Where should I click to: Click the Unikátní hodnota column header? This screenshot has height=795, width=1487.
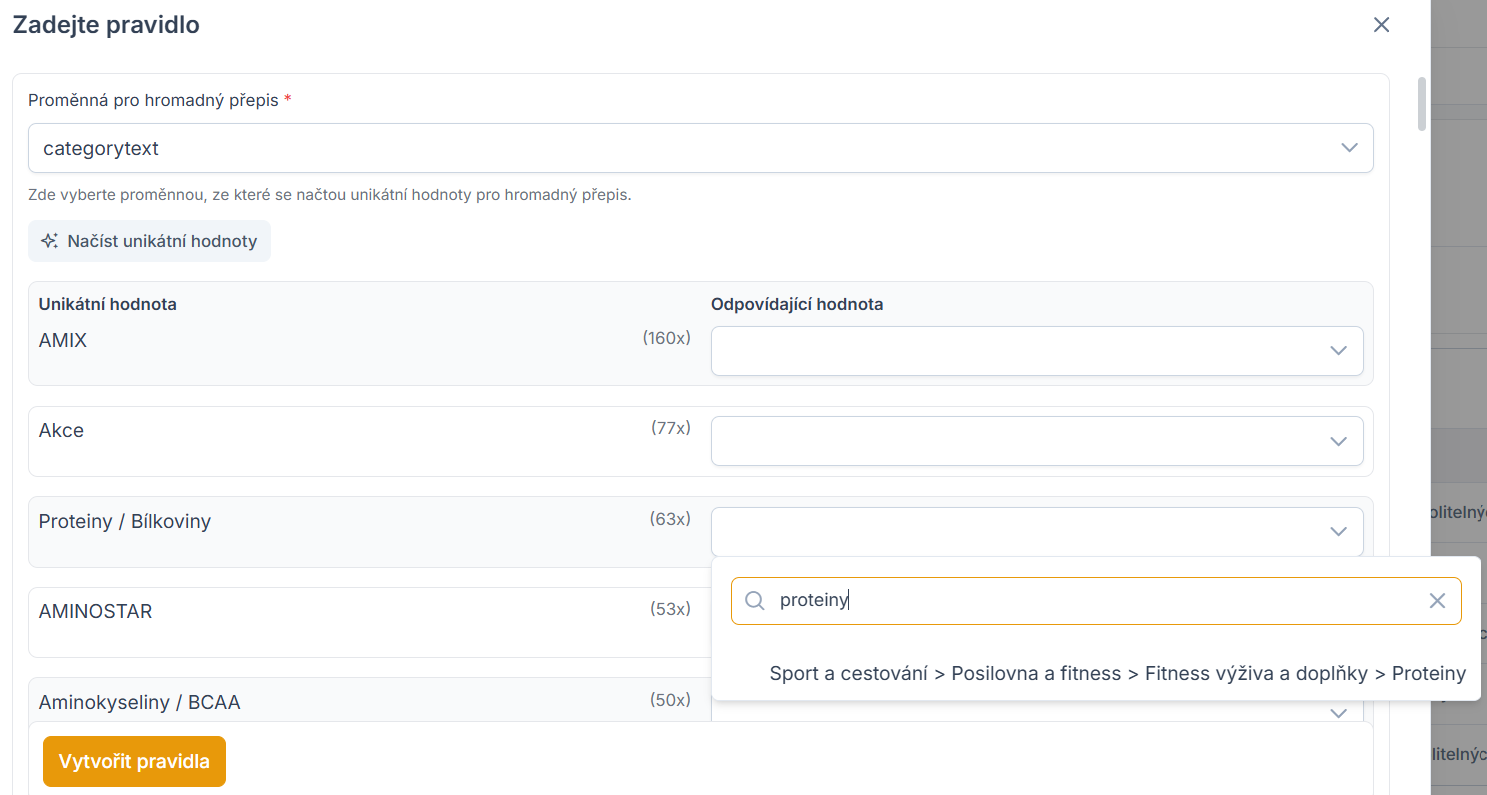coord(107,304)
